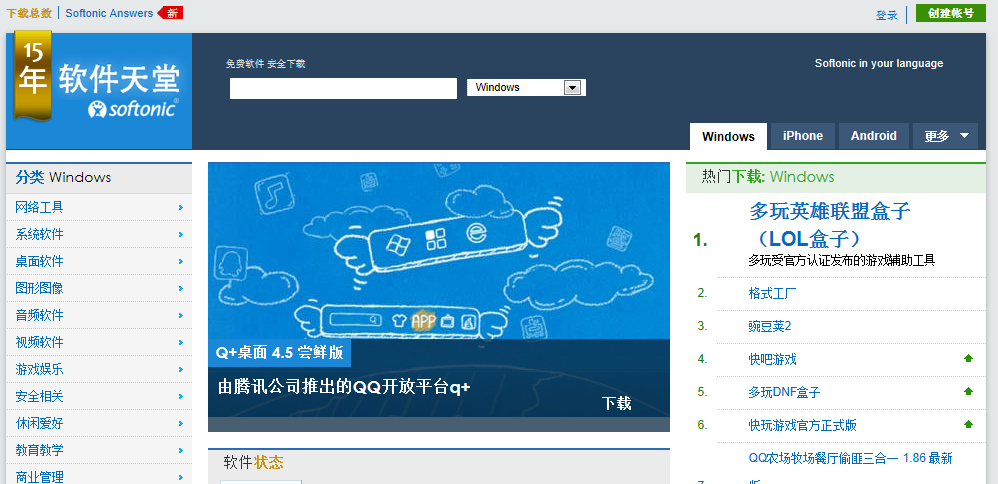998x484 pixels.
Task: Open the Softonic Answers link
Action: 109,13
